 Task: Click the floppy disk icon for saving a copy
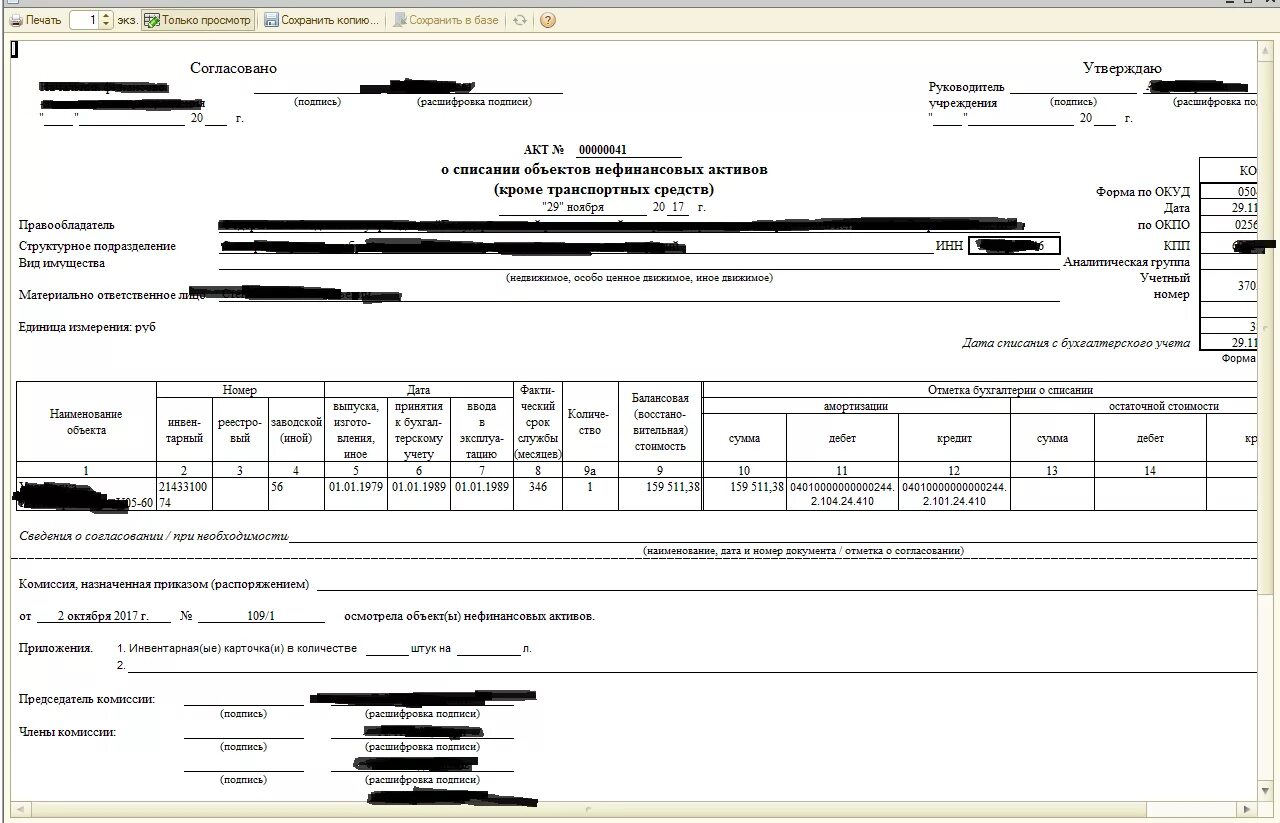click(271, 20)
